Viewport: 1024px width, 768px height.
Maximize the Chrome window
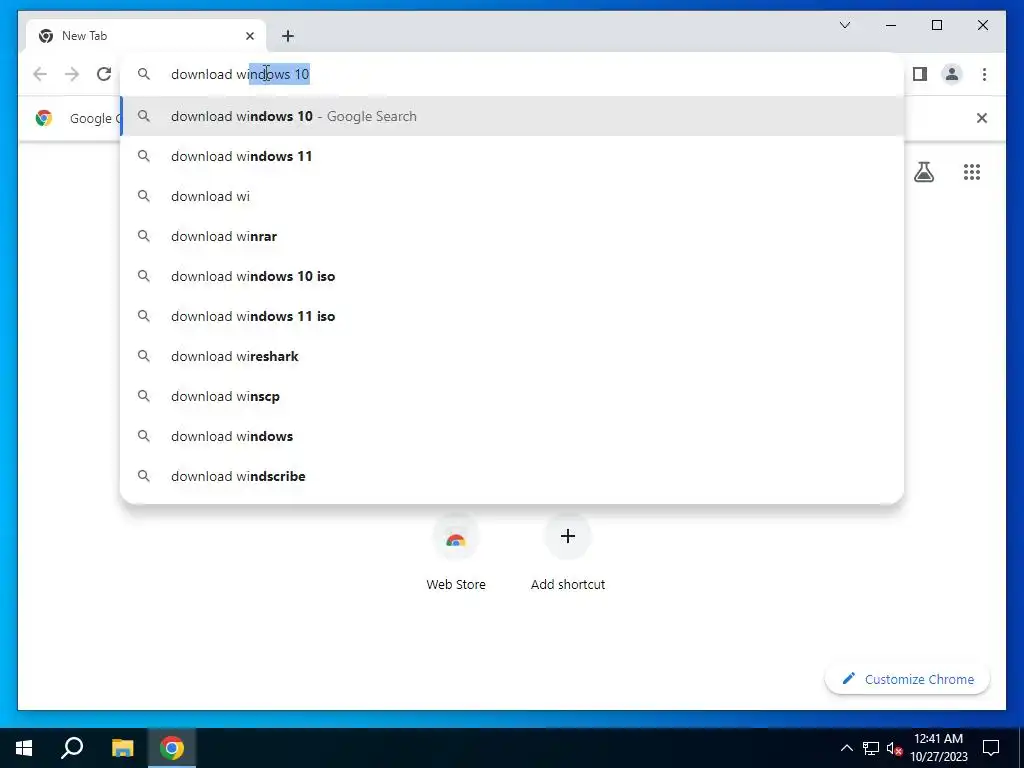[x=936, y=25]
